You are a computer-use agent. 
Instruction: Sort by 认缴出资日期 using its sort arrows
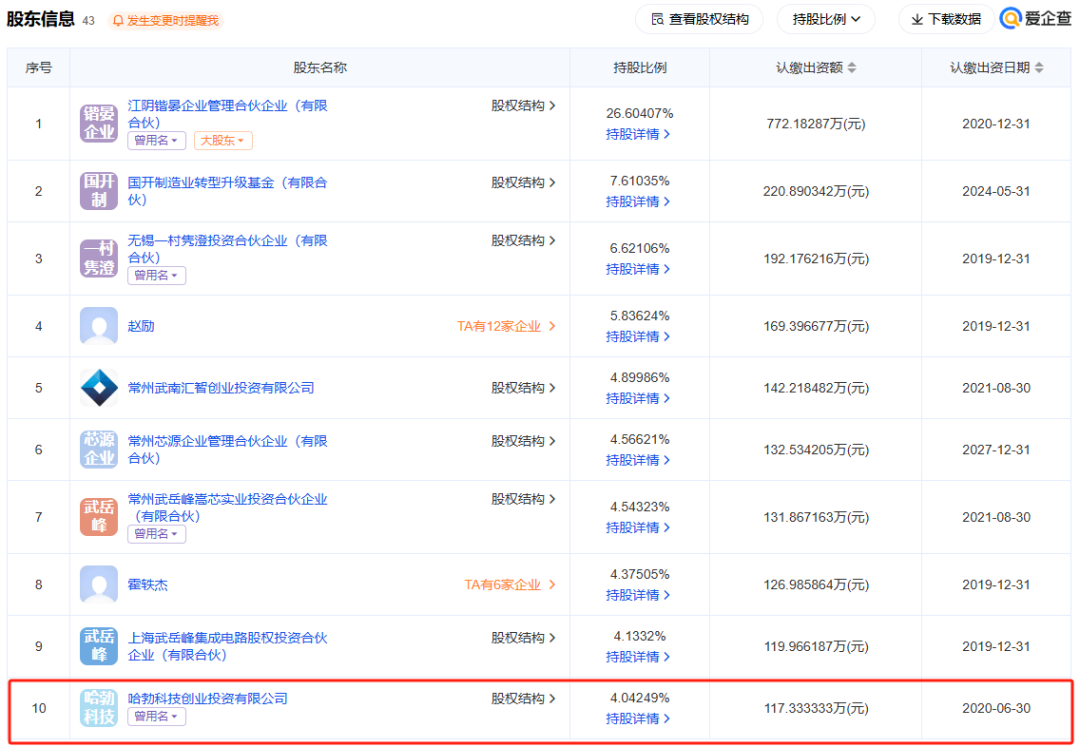click(1039, 67)
